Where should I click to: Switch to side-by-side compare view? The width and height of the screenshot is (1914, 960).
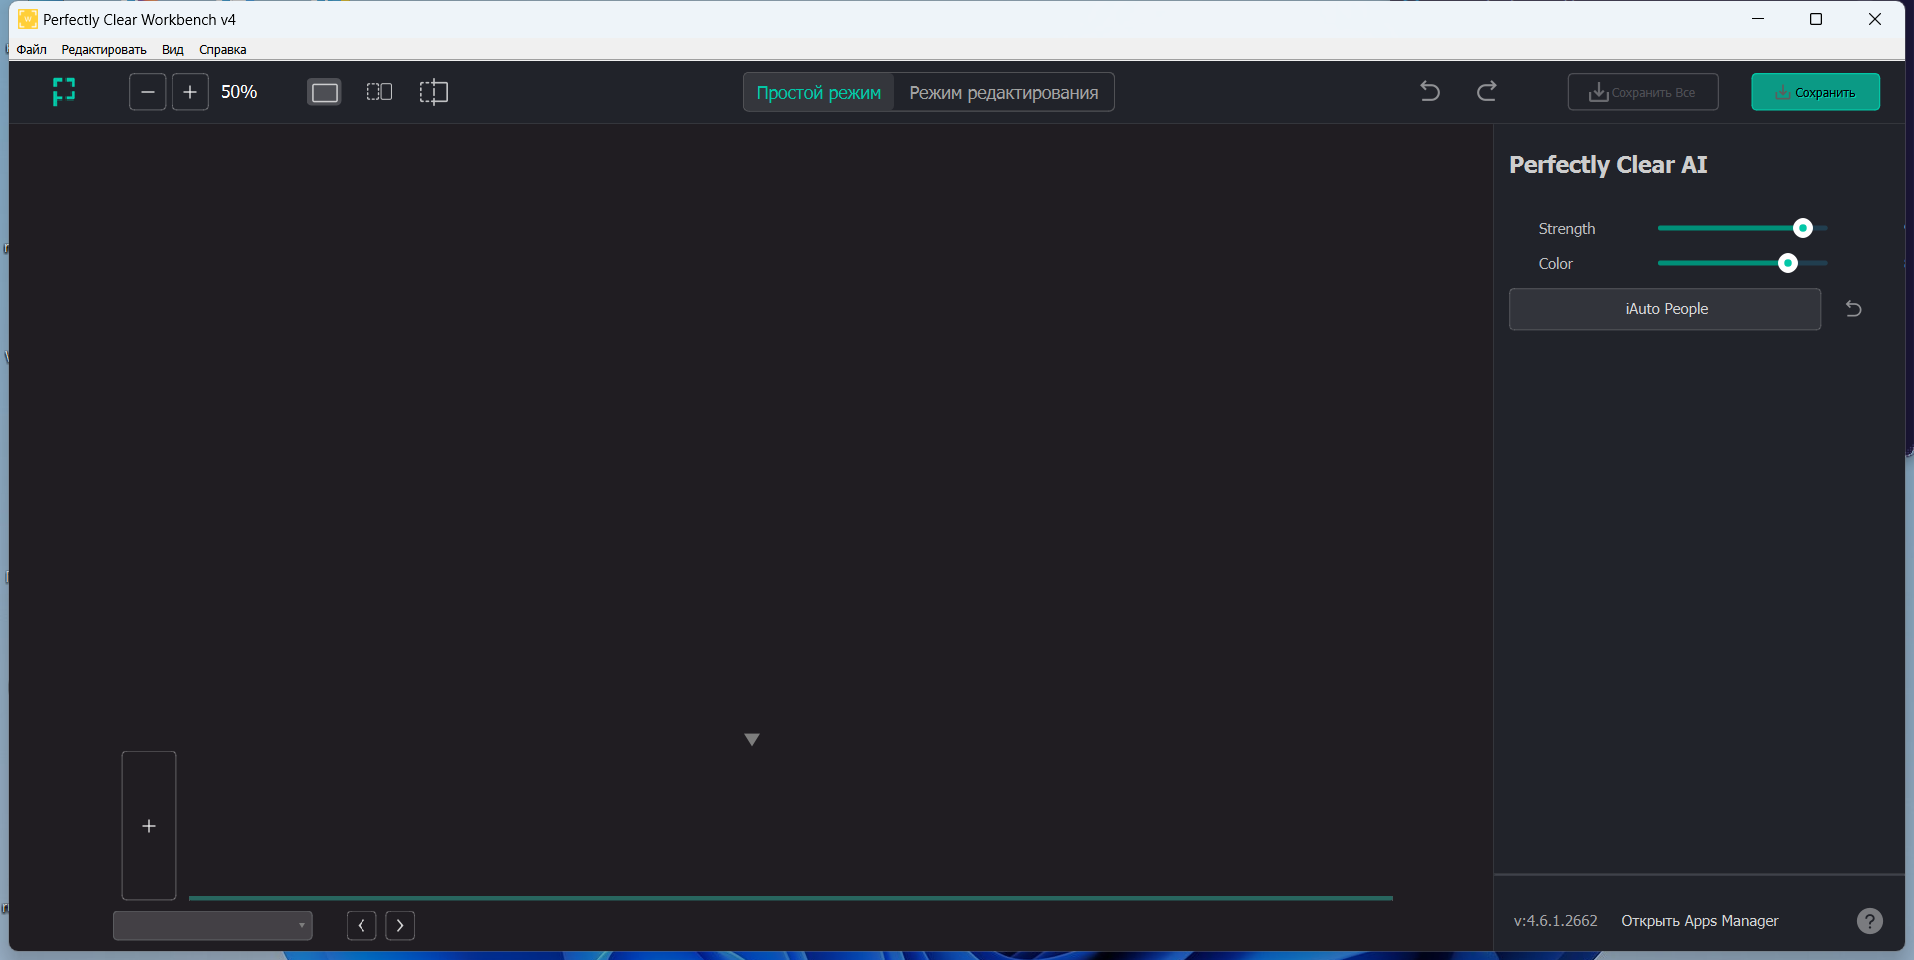click(x=379, y=92)
